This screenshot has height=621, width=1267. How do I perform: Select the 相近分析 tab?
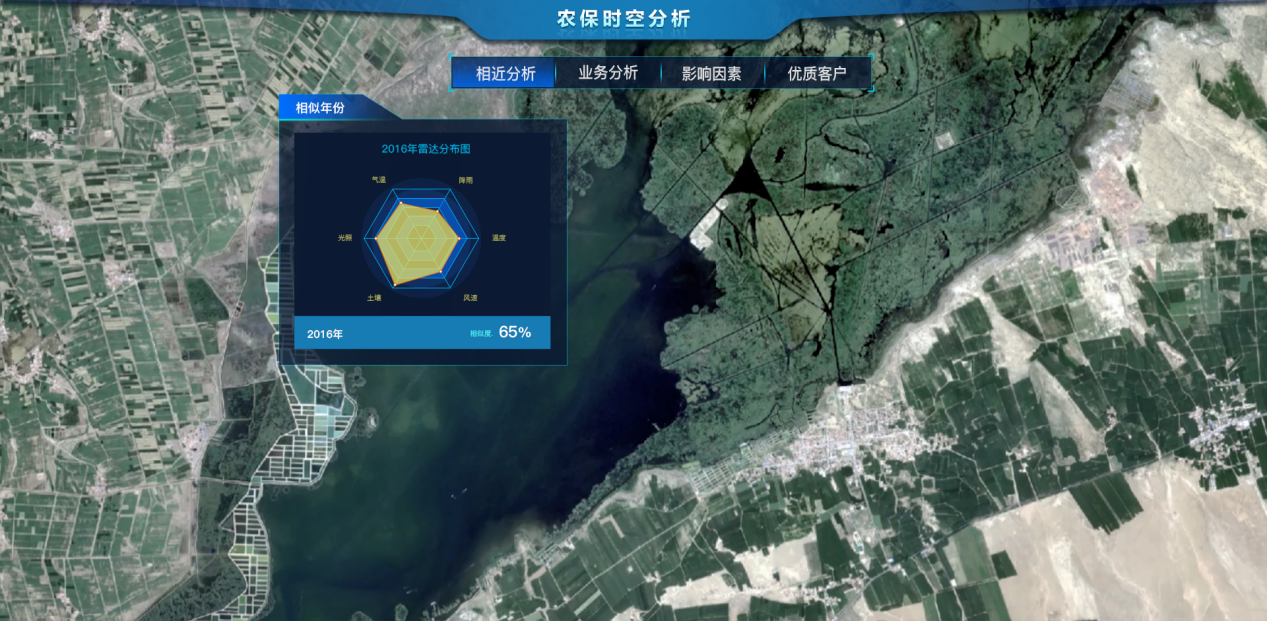pyautogui.click(x=505, y=73)
